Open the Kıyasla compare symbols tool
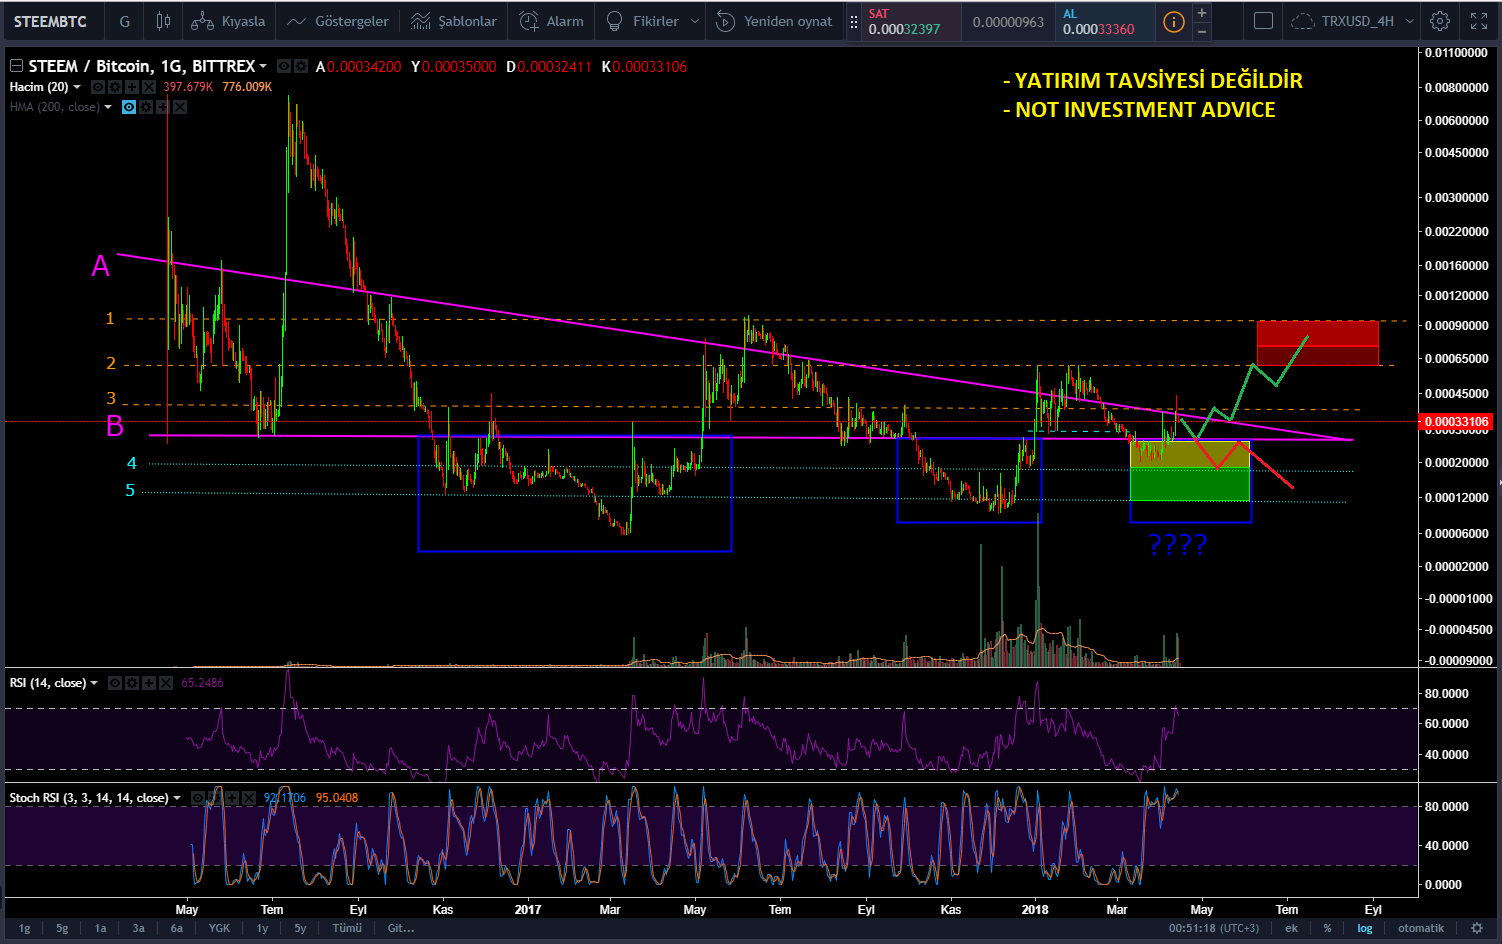The width and height of the screenshot is (1502, 944). pos(228,21)
